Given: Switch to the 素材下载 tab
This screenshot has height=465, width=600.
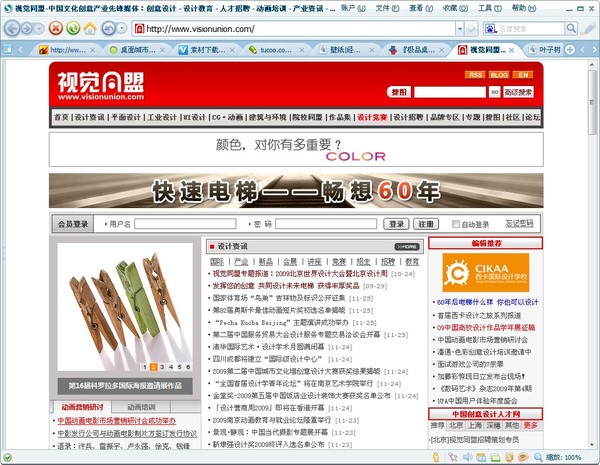Looking at the screenshot, I should pyautogui.click(x=208, y=50).
